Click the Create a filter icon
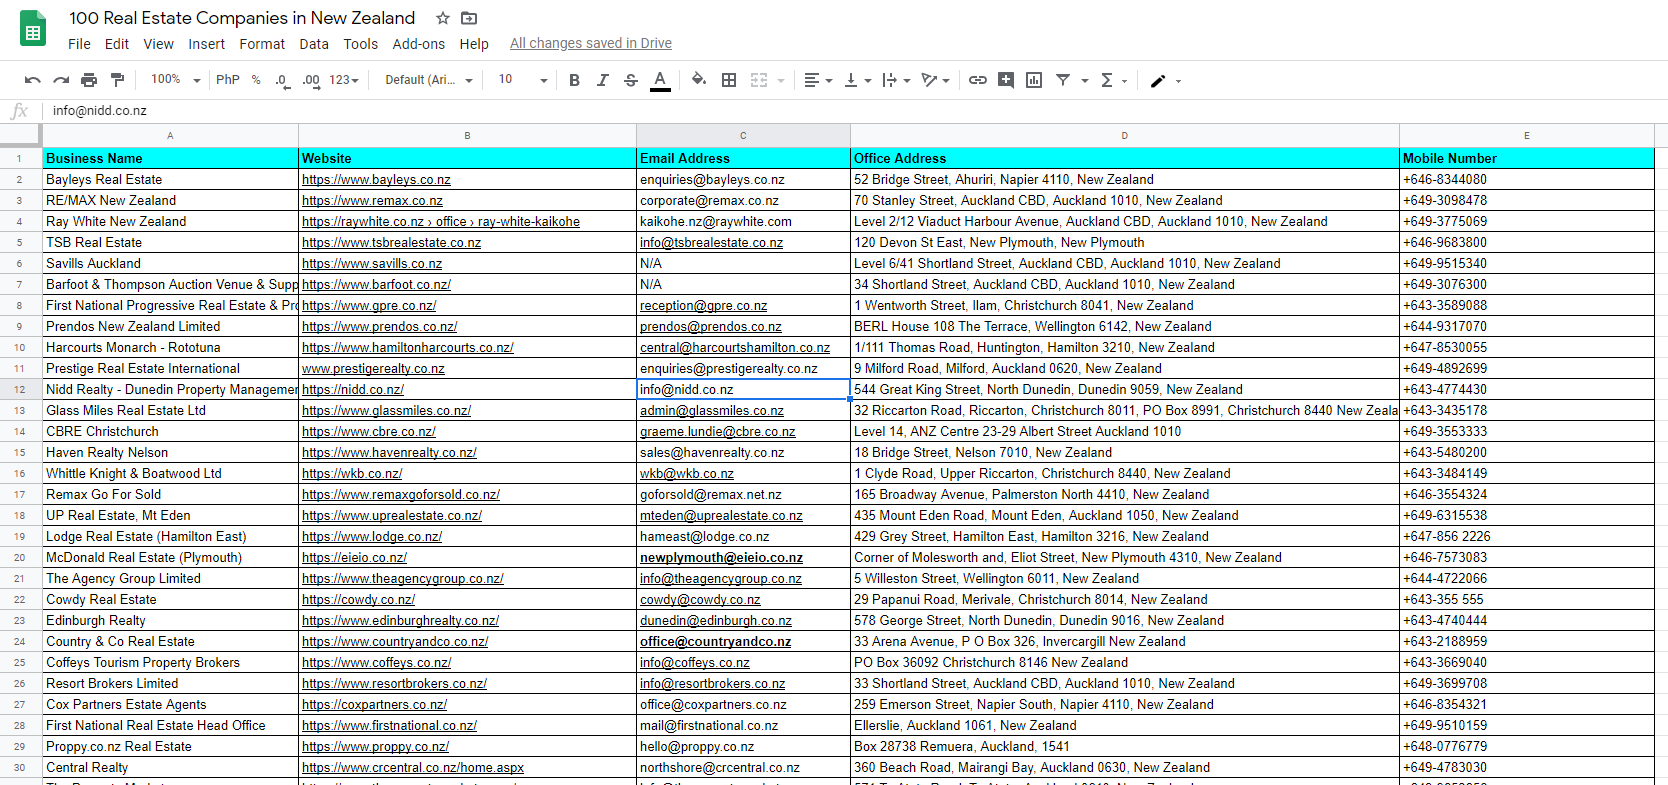The image size is (1668, 785). coord(1063,80)
